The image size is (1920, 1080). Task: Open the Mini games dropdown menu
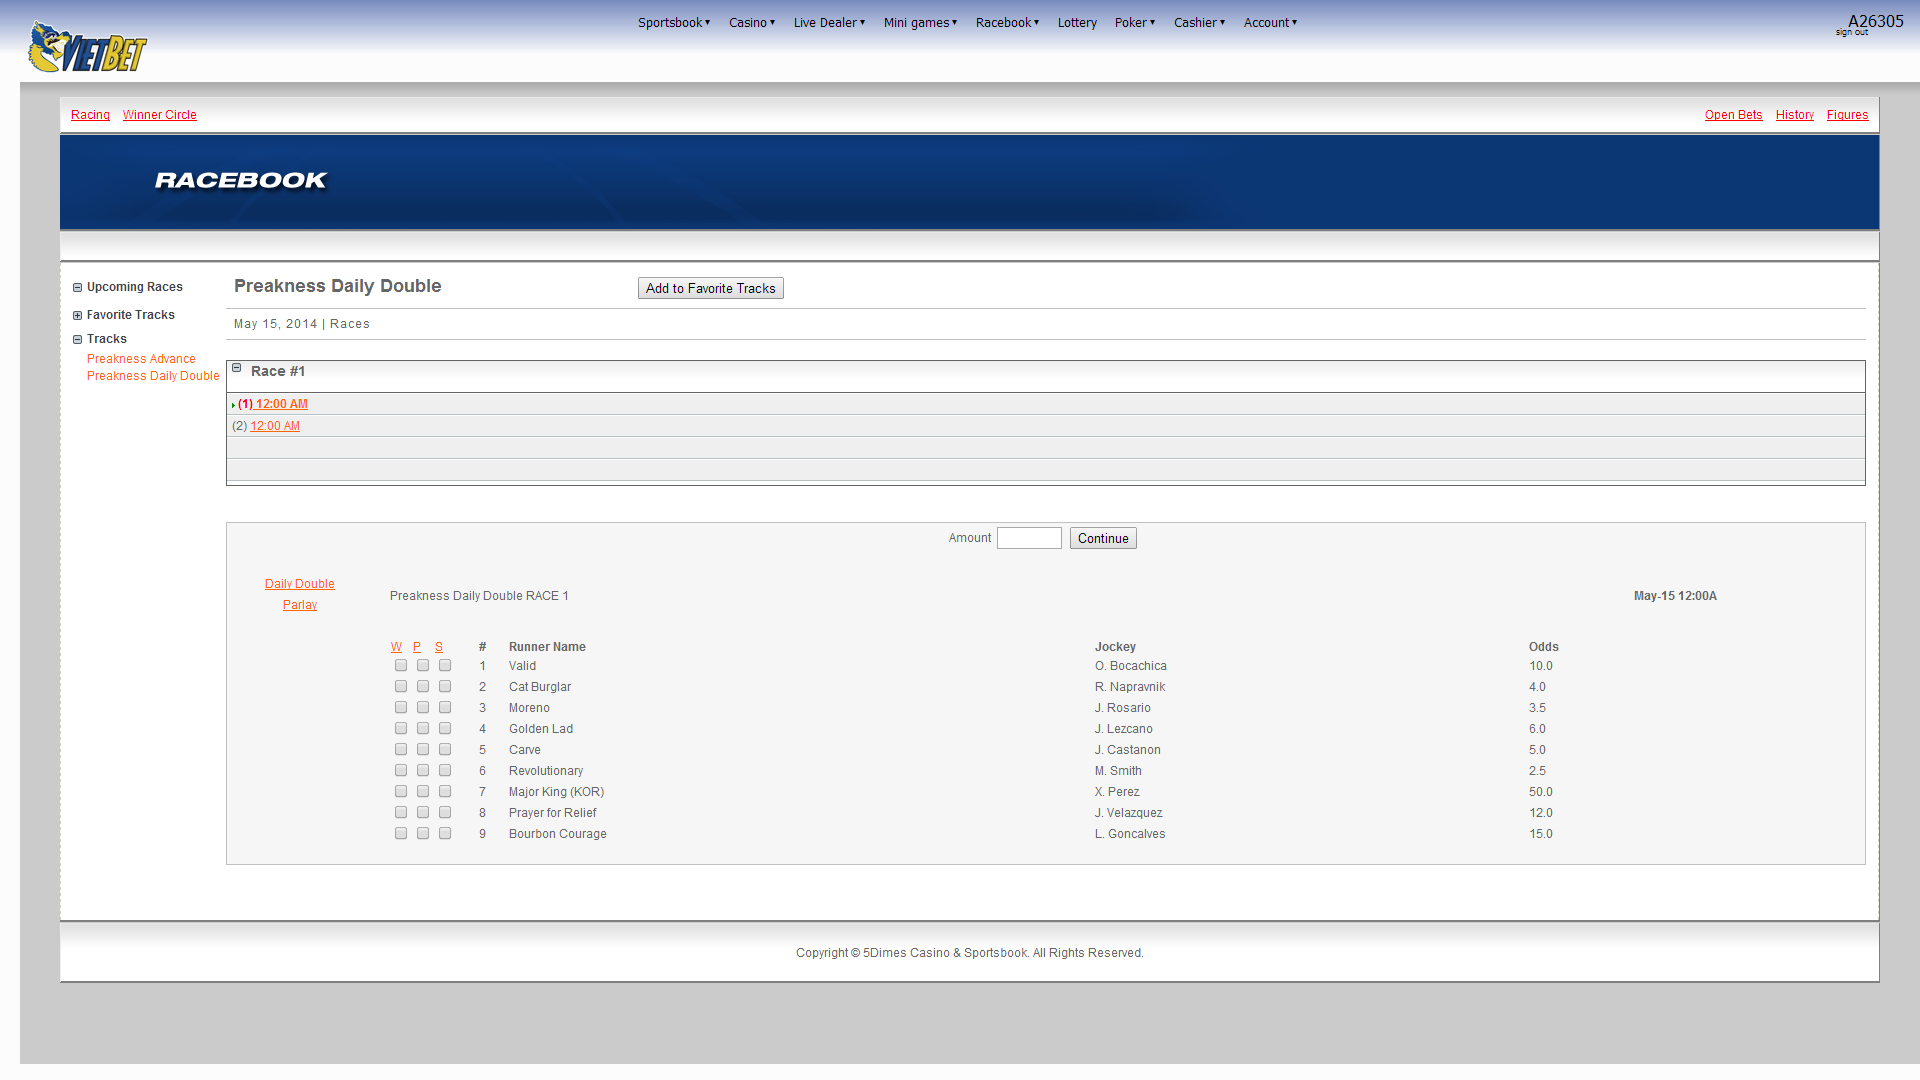click(x=920, y=23)
